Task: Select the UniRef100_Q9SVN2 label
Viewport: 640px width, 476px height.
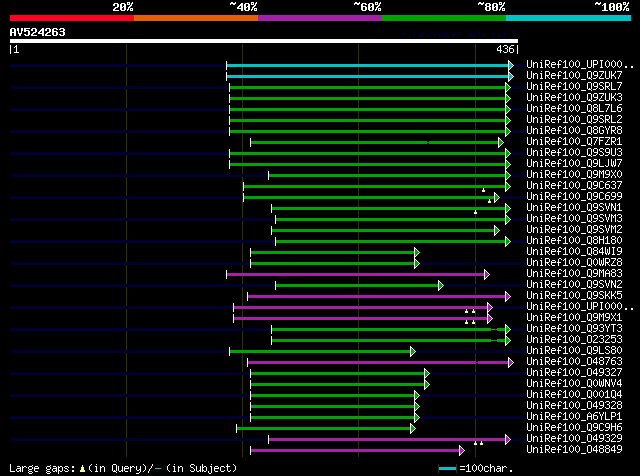Action: coord(574,285)
